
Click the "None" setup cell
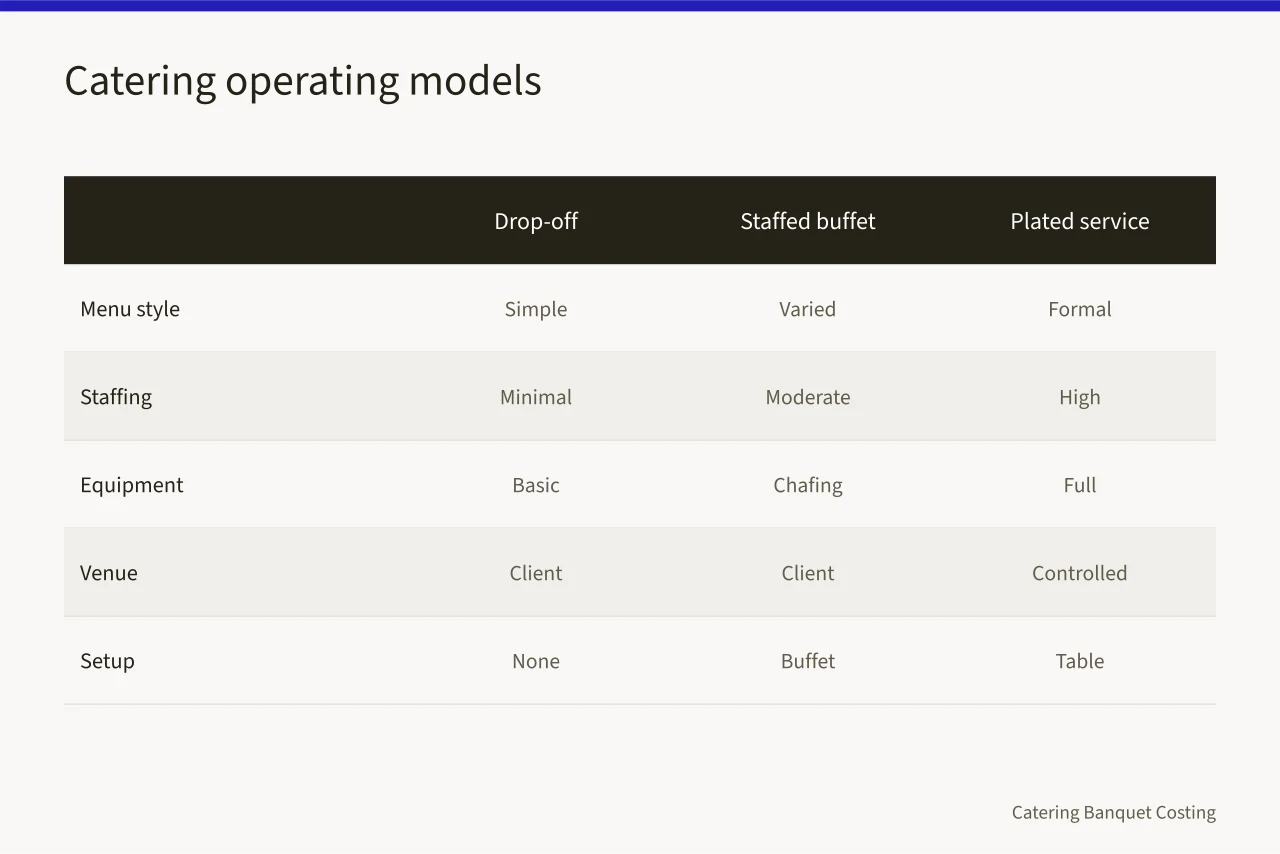536,661
